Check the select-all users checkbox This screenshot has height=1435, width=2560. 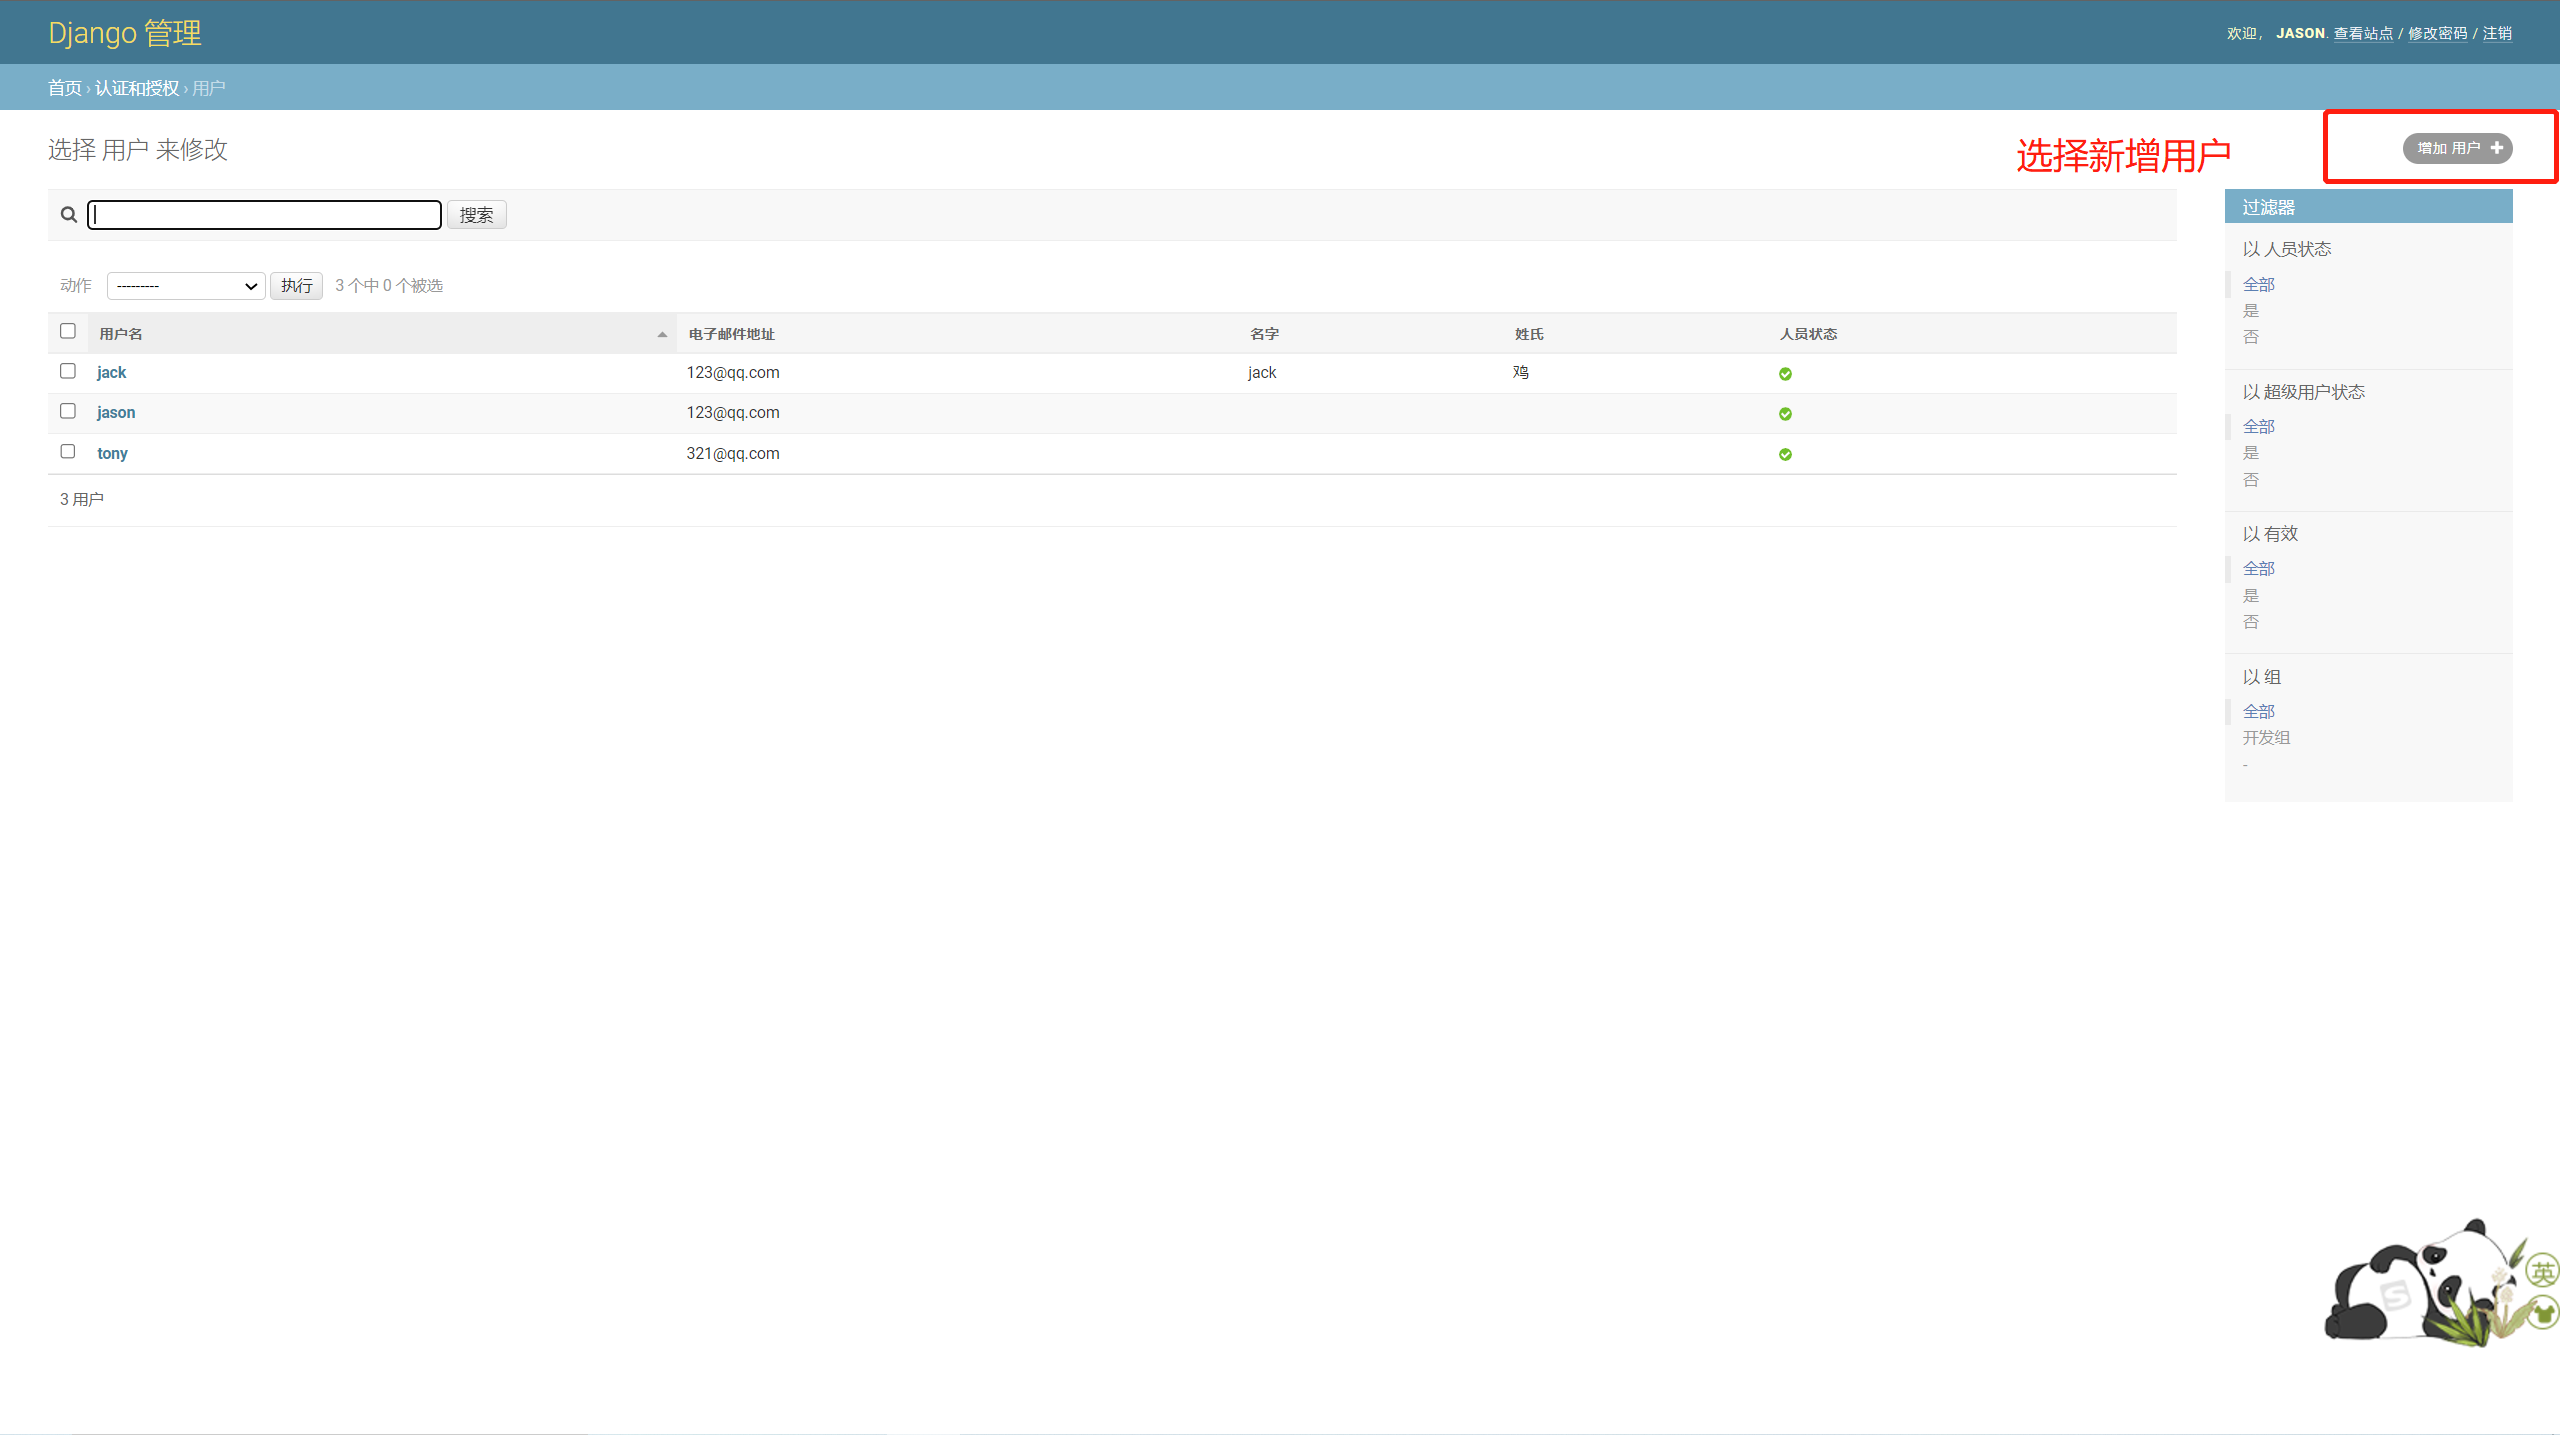pyautogui.click(x=68, y=331)
